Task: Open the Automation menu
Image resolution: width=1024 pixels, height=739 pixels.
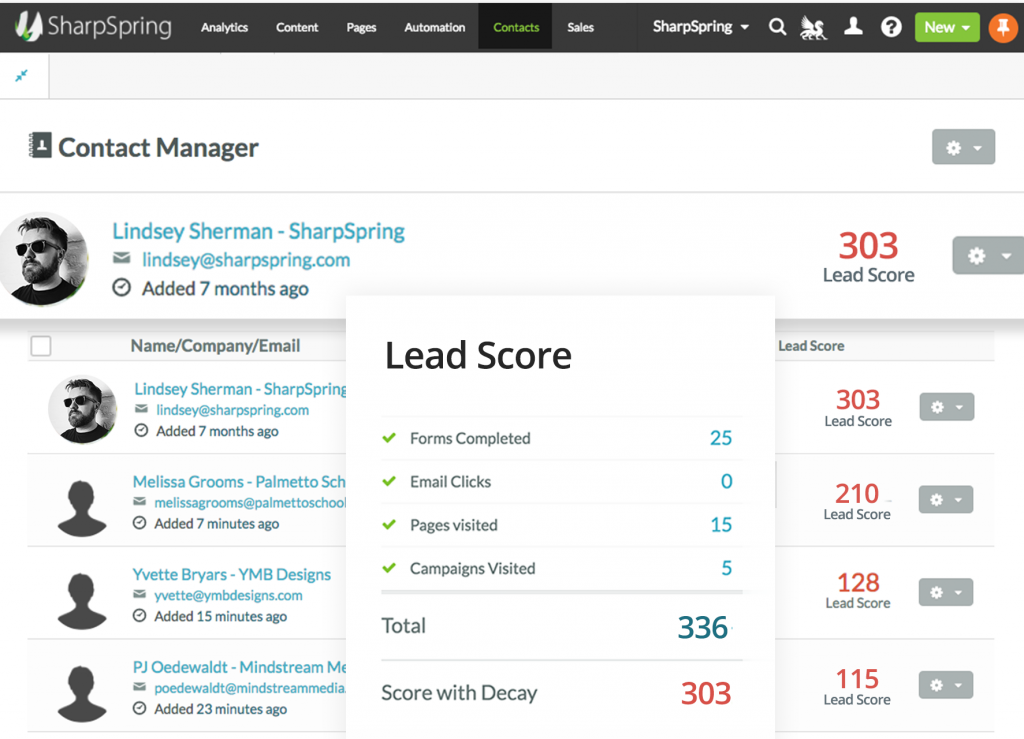Action: click(435, 27)
